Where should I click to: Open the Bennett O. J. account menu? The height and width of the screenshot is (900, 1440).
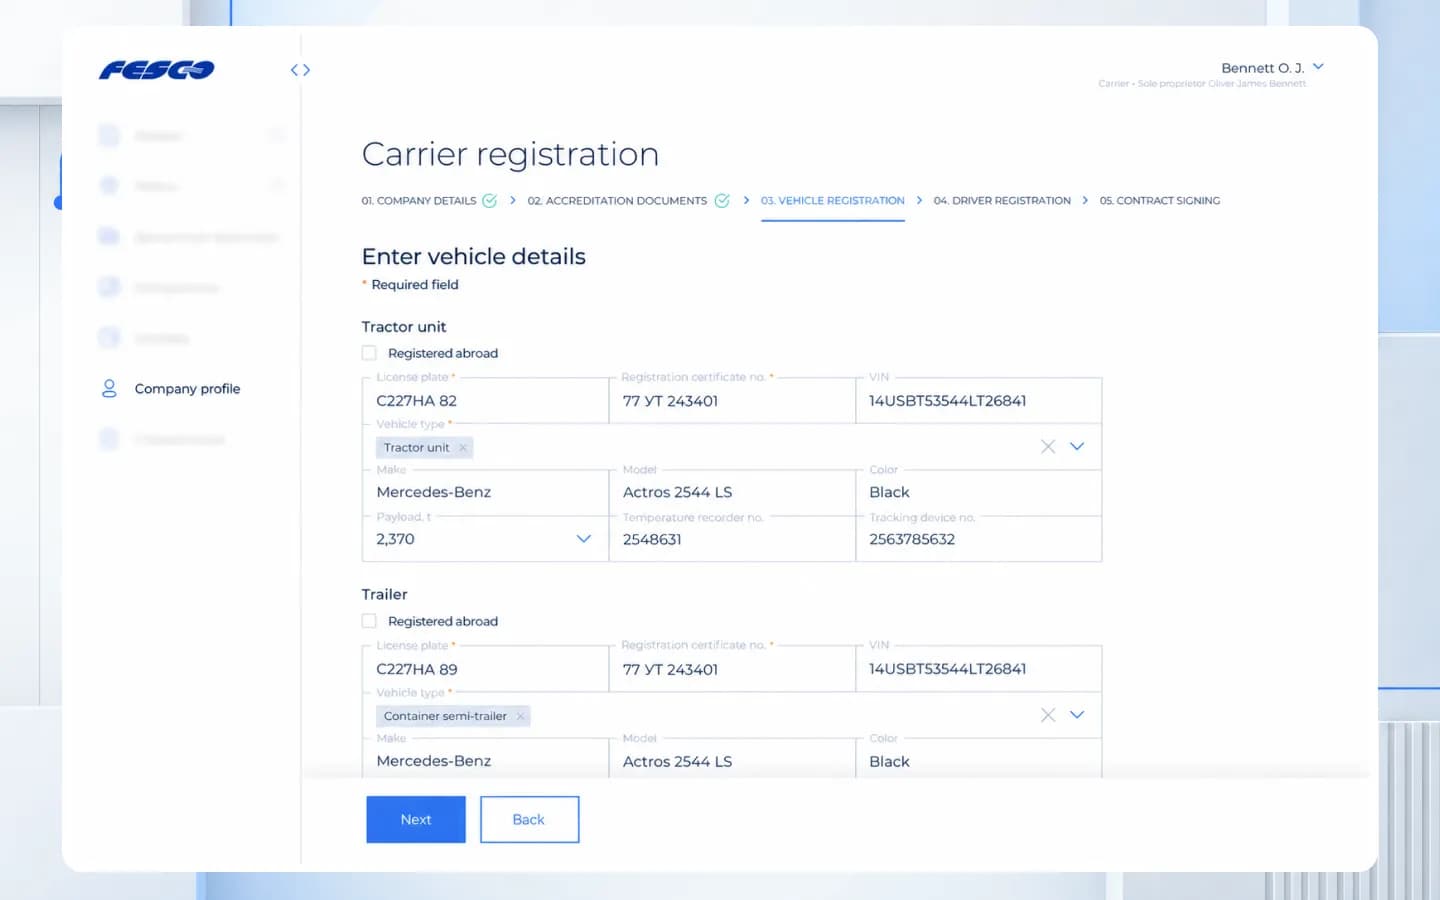coord(1272,68)
